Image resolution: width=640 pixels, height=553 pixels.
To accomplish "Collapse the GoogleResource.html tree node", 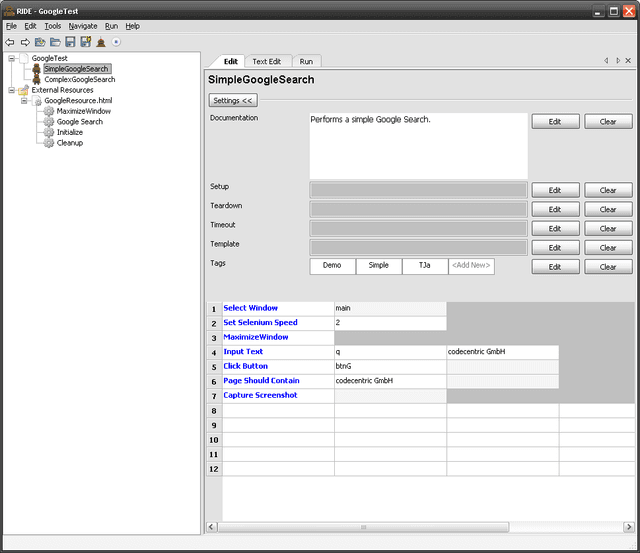I will (x=24, y=101).
